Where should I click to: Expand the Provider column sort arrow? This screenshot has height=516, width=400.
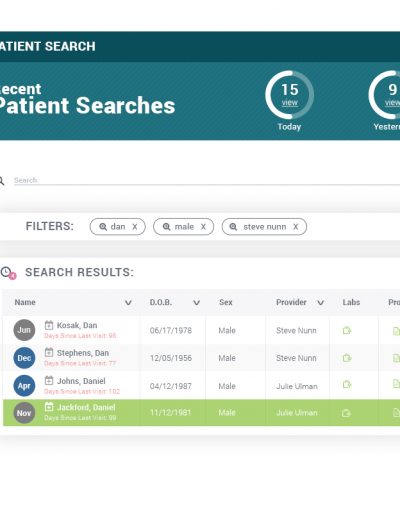[320, 303]
